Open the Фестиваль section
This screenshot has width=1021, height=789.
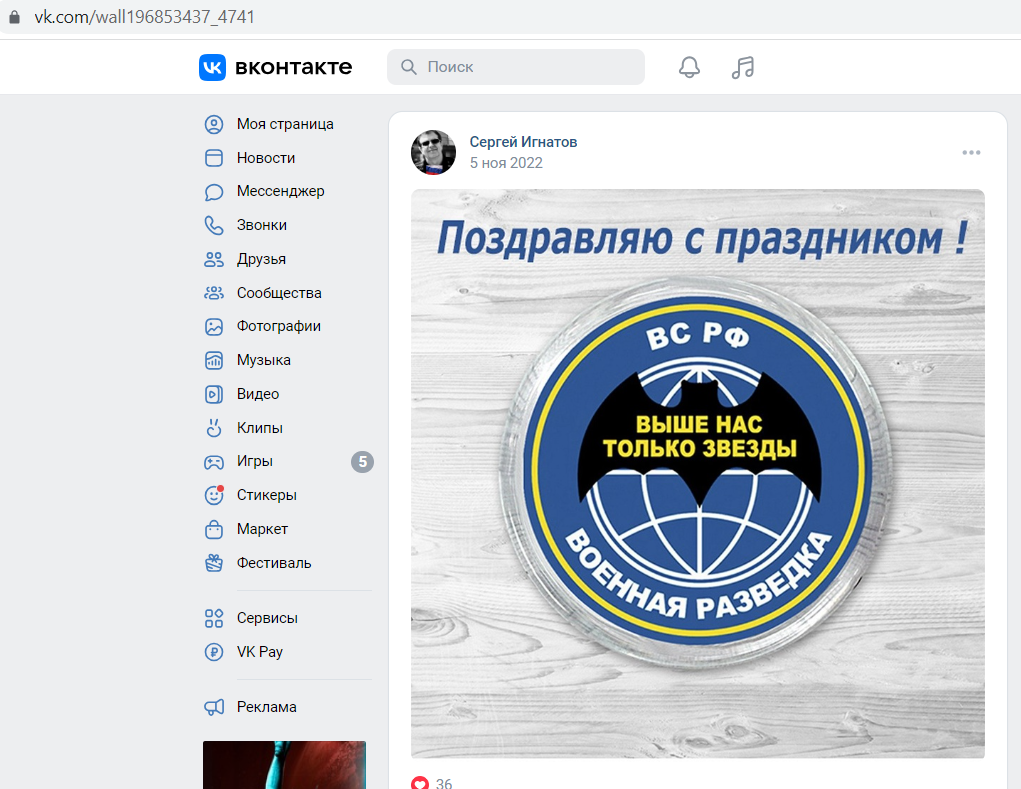274,563
